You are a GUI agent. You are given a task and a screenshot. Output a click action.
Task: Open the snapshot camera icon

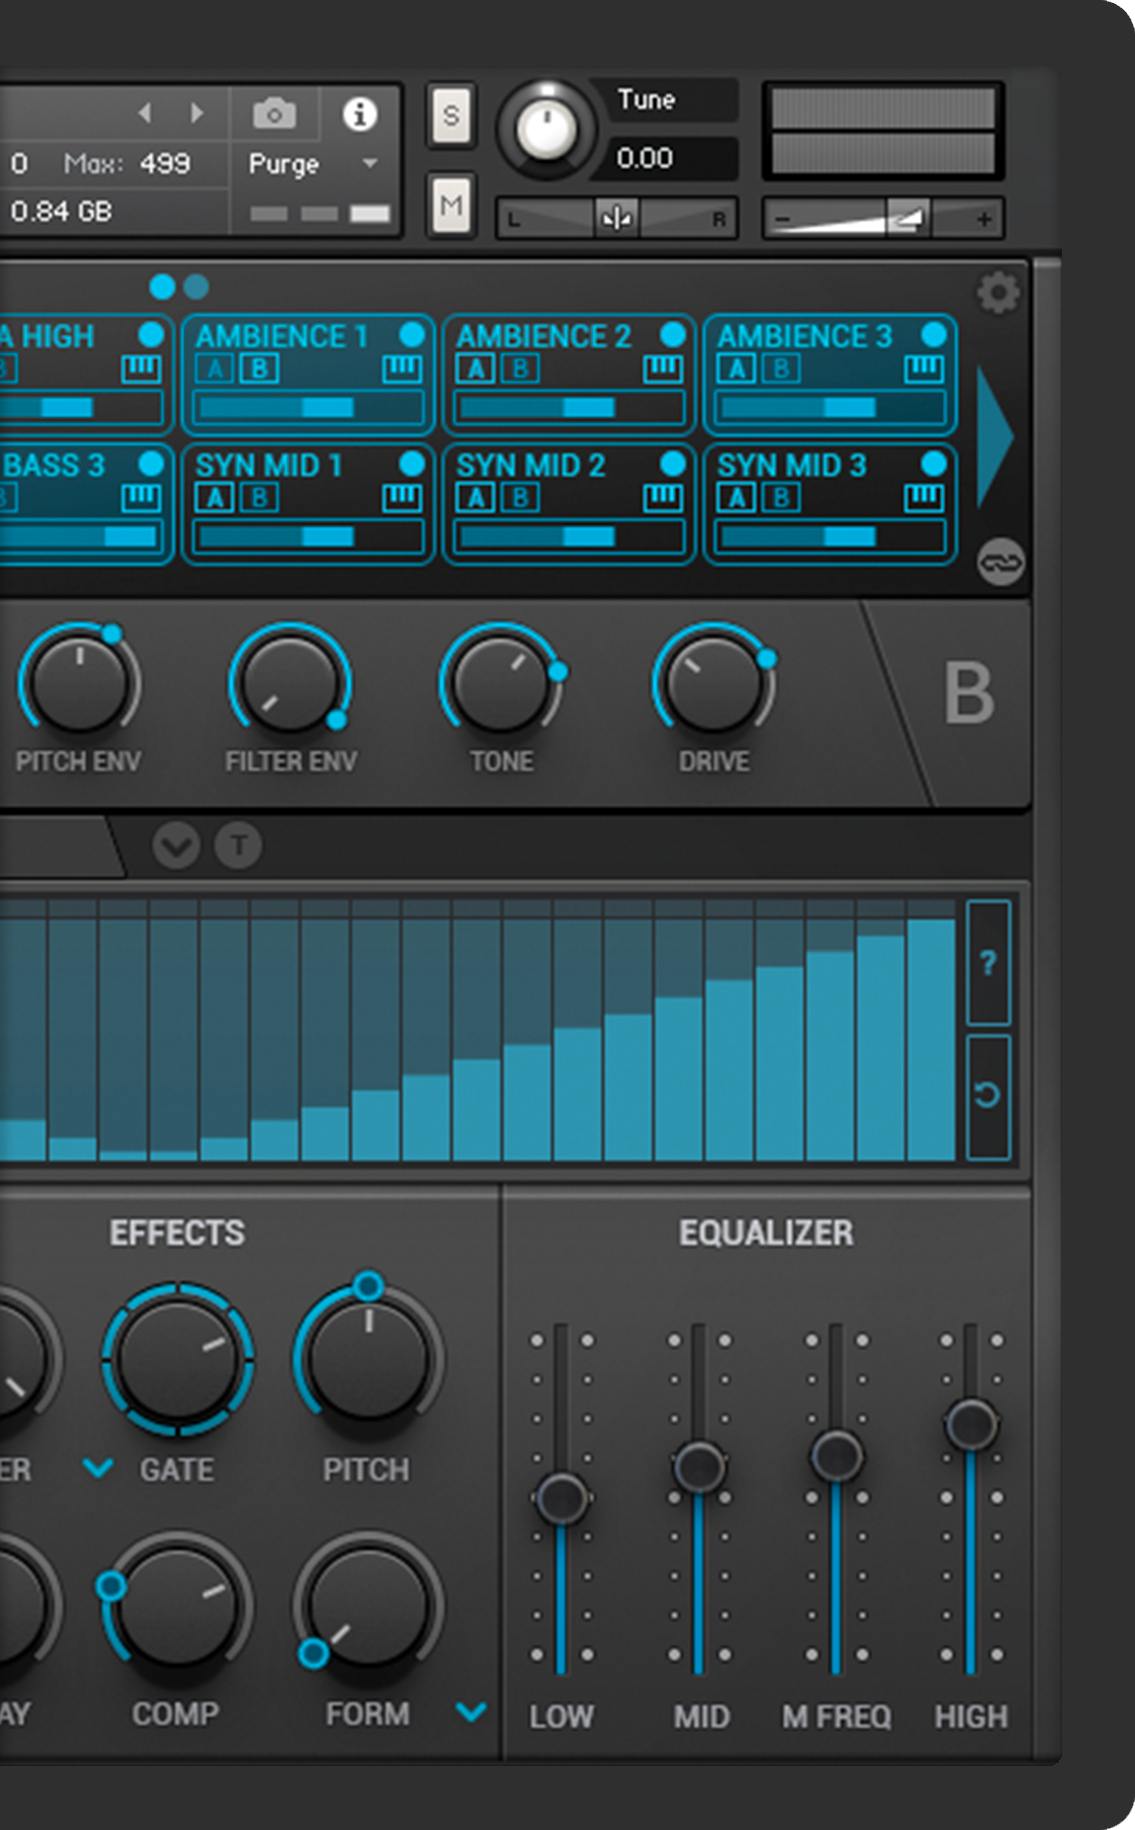tap(274, 114)
